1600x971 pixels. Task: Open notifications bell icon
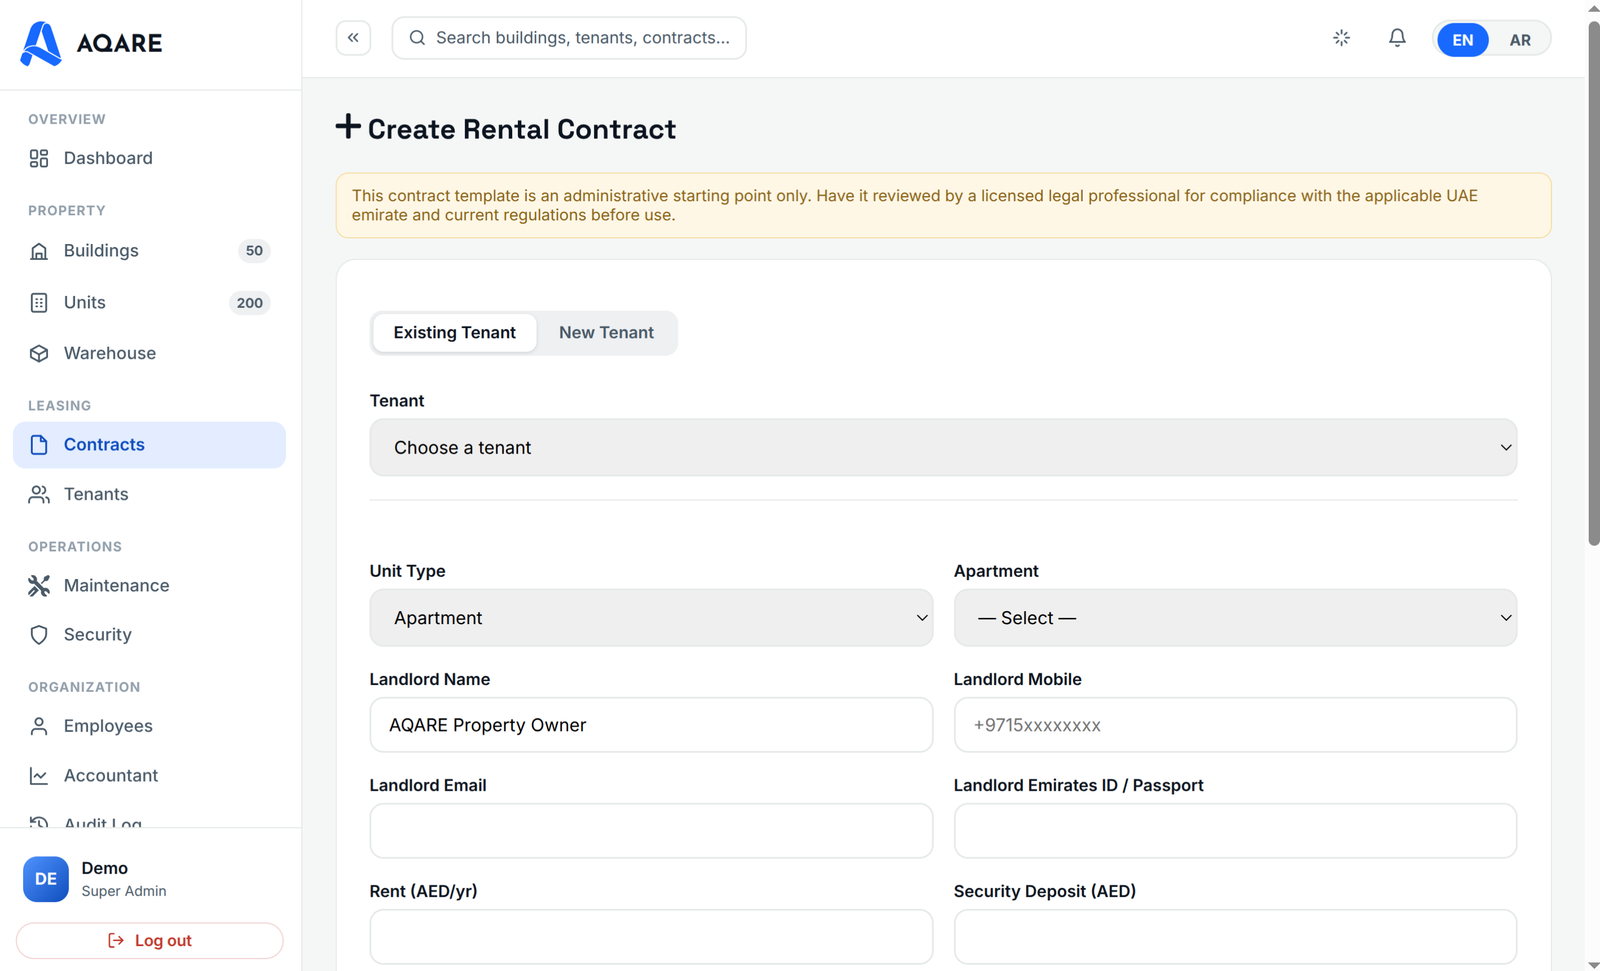coord(1397,38)
